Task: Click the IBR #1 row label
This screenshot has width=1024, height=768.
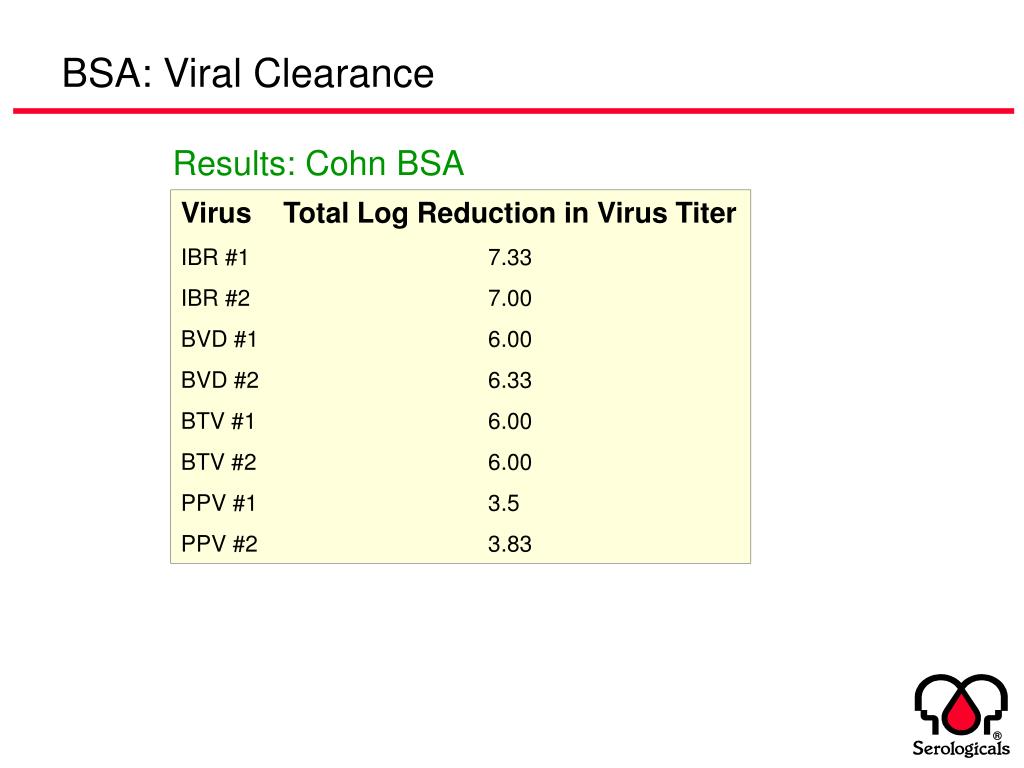Action: click(215, 257)
